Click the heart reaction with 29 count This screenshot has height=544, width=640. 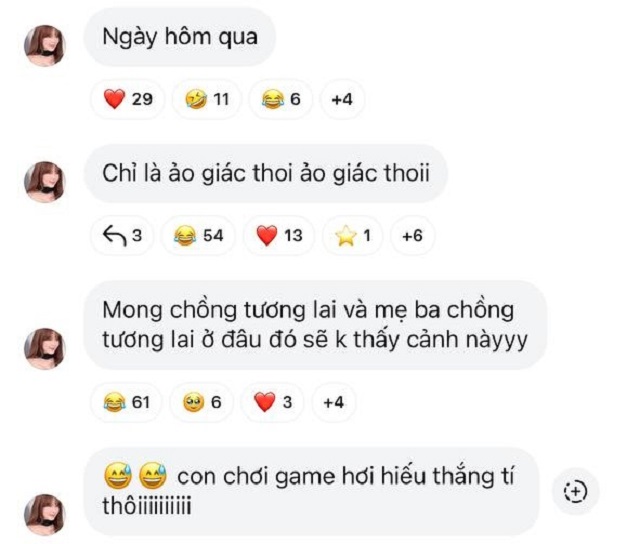128,99
